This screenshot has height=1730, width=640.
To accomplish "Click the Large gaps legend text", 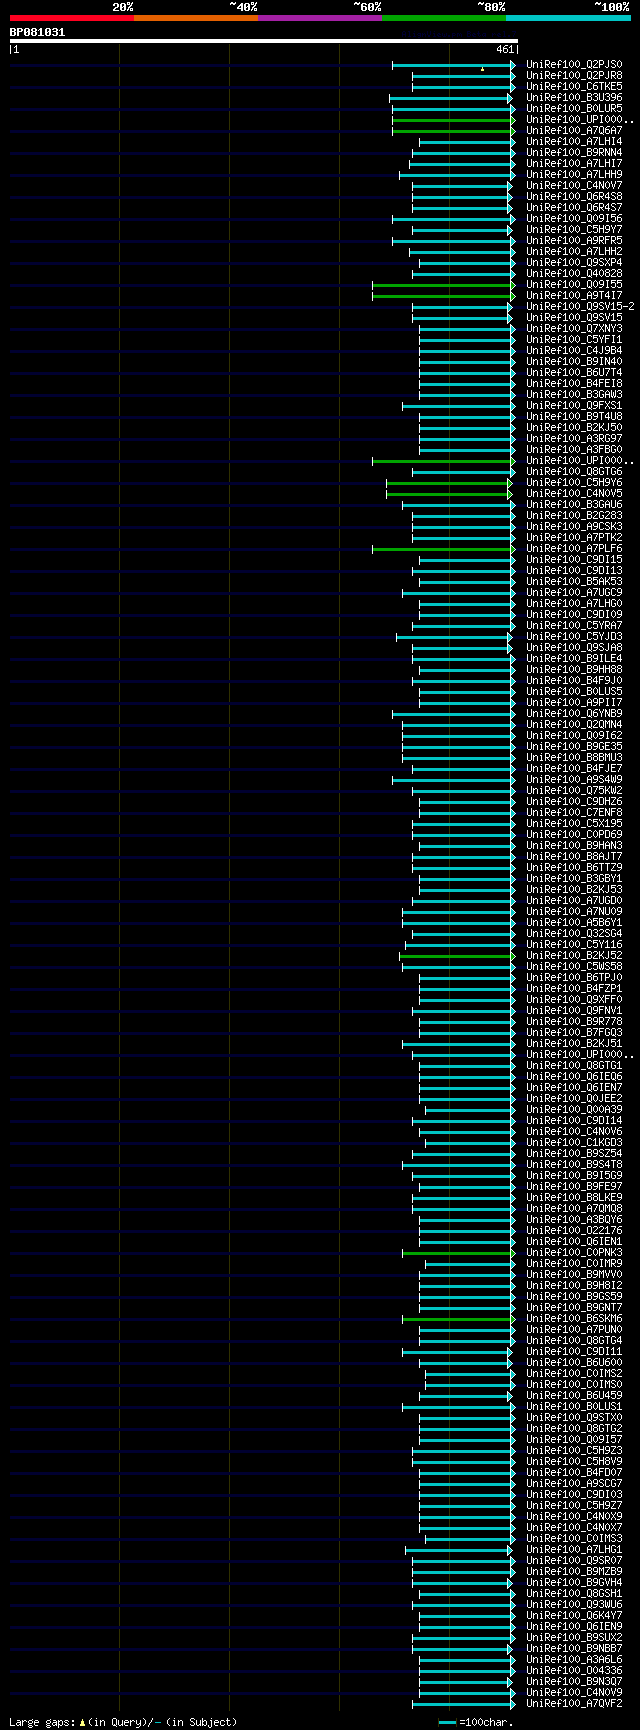I will 124,1721.
